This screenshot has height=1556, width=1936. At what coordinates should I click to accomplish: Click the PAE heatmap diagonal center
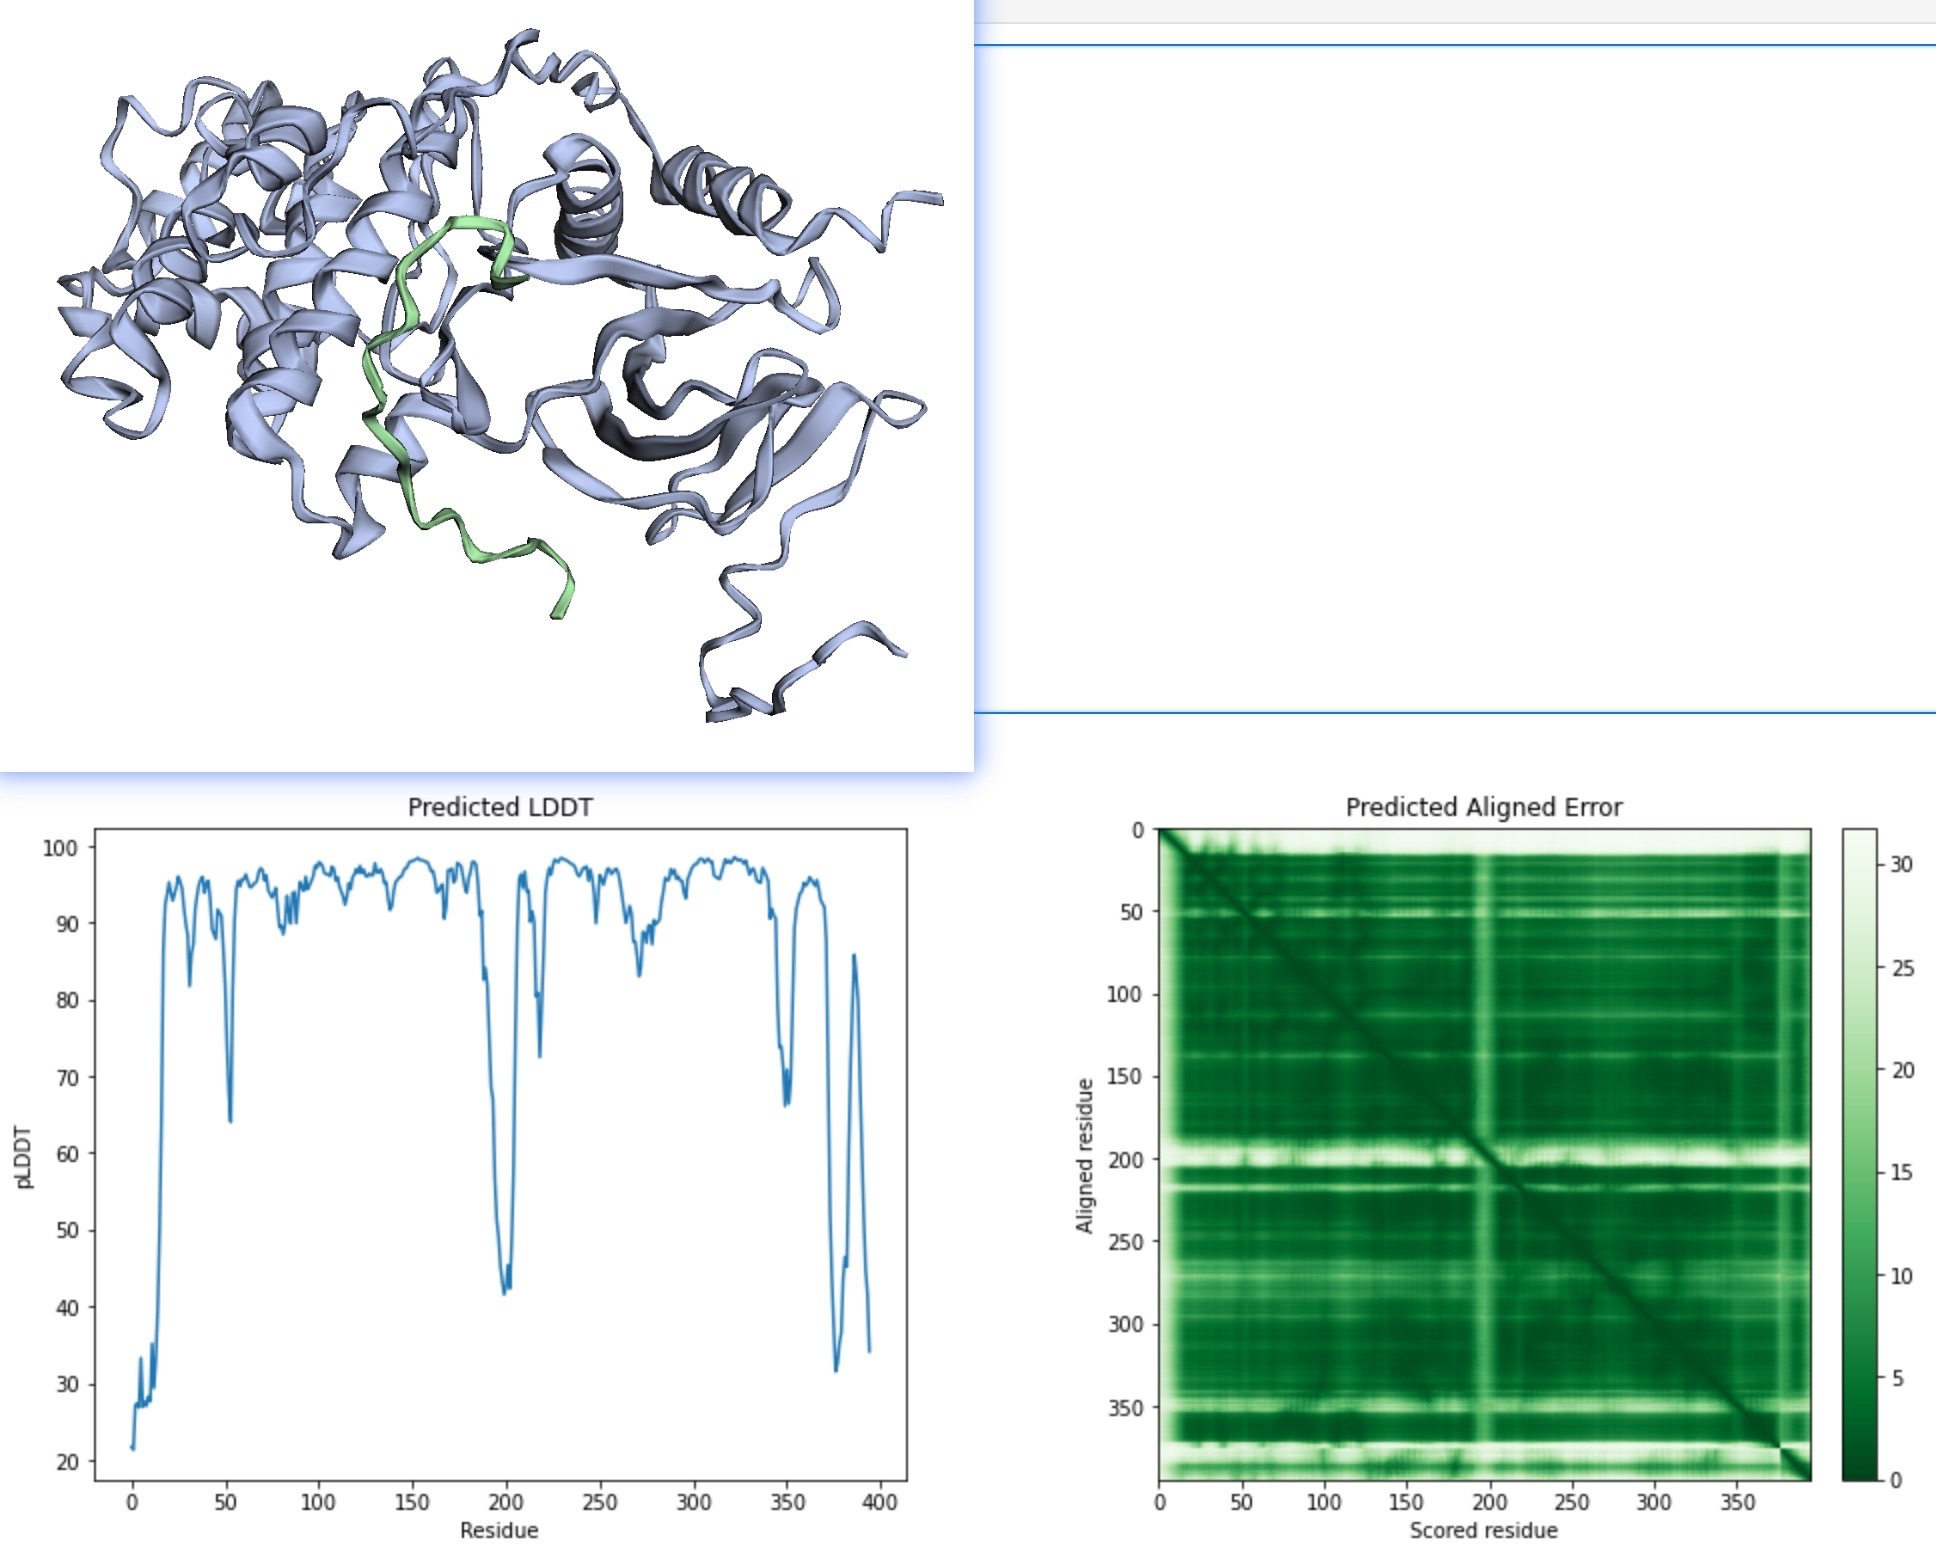point(1485,1155)
